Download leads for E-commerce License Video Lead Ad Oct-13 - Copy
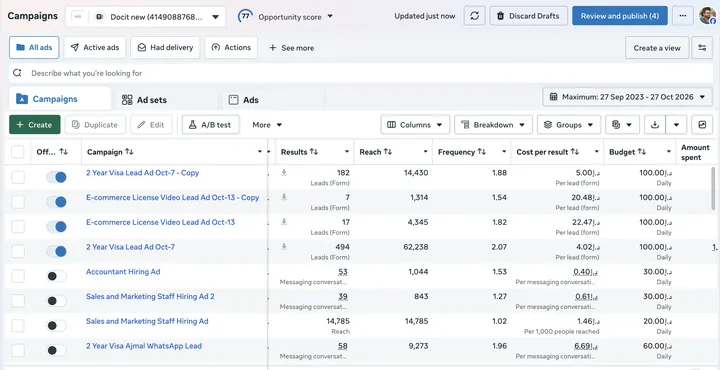 point(284,197)
